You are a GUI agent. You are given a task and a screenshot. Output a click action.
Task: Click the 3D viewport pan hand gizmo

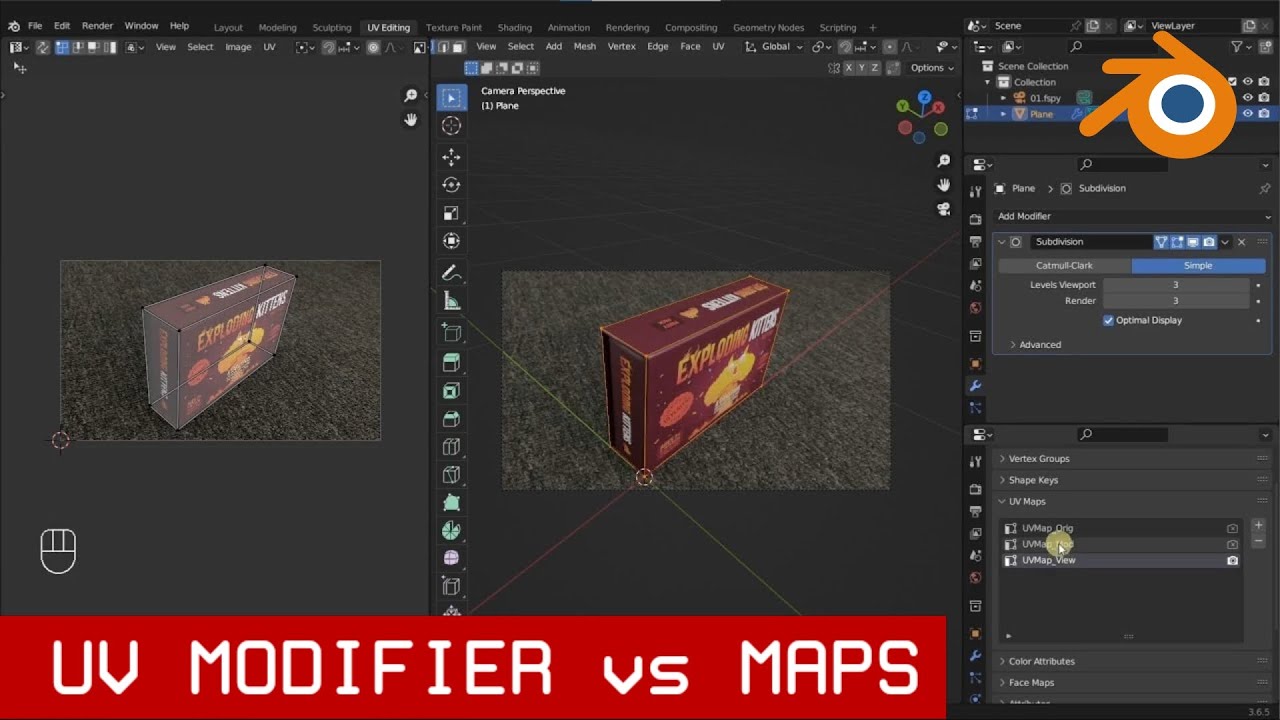(943, 185)
